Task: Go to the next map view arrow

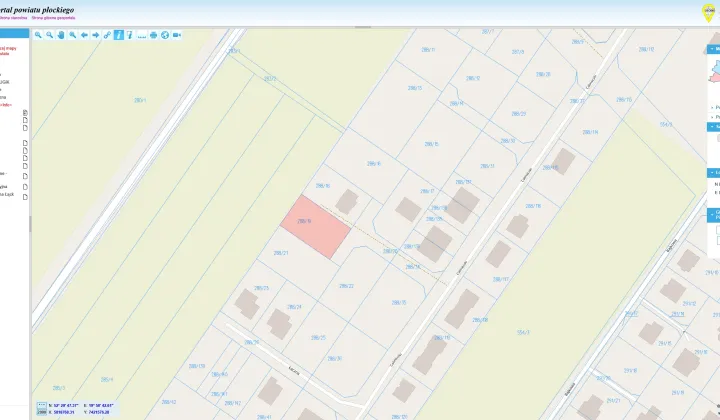Action: click(96, 35)
